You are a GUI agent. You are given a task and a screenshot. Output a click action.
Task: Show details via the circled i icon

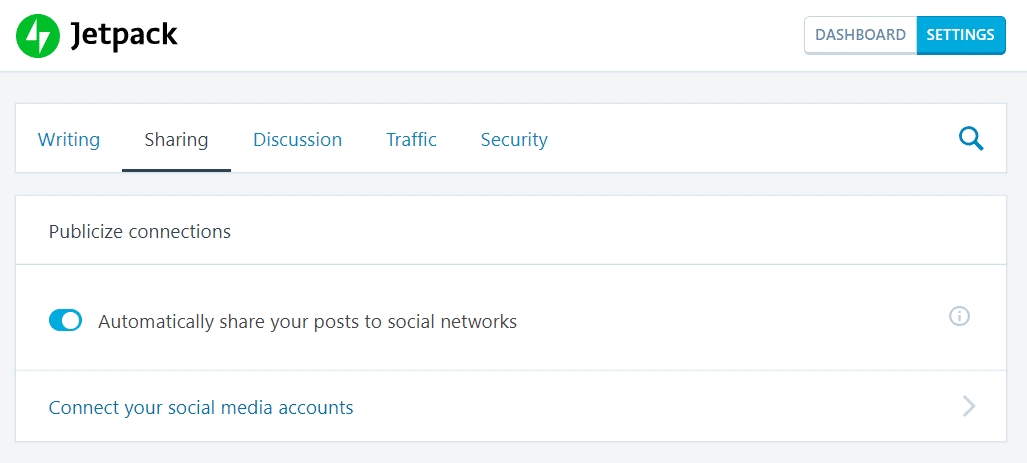[959, 316]
